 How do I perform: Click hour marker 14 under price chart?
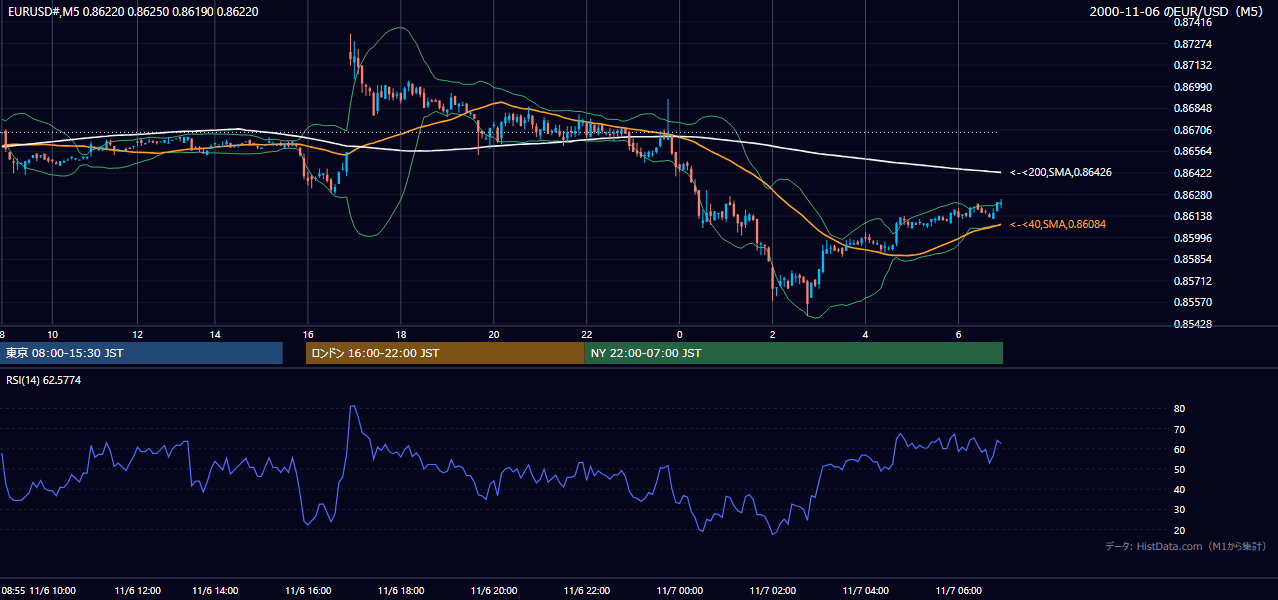click(214, 334)
